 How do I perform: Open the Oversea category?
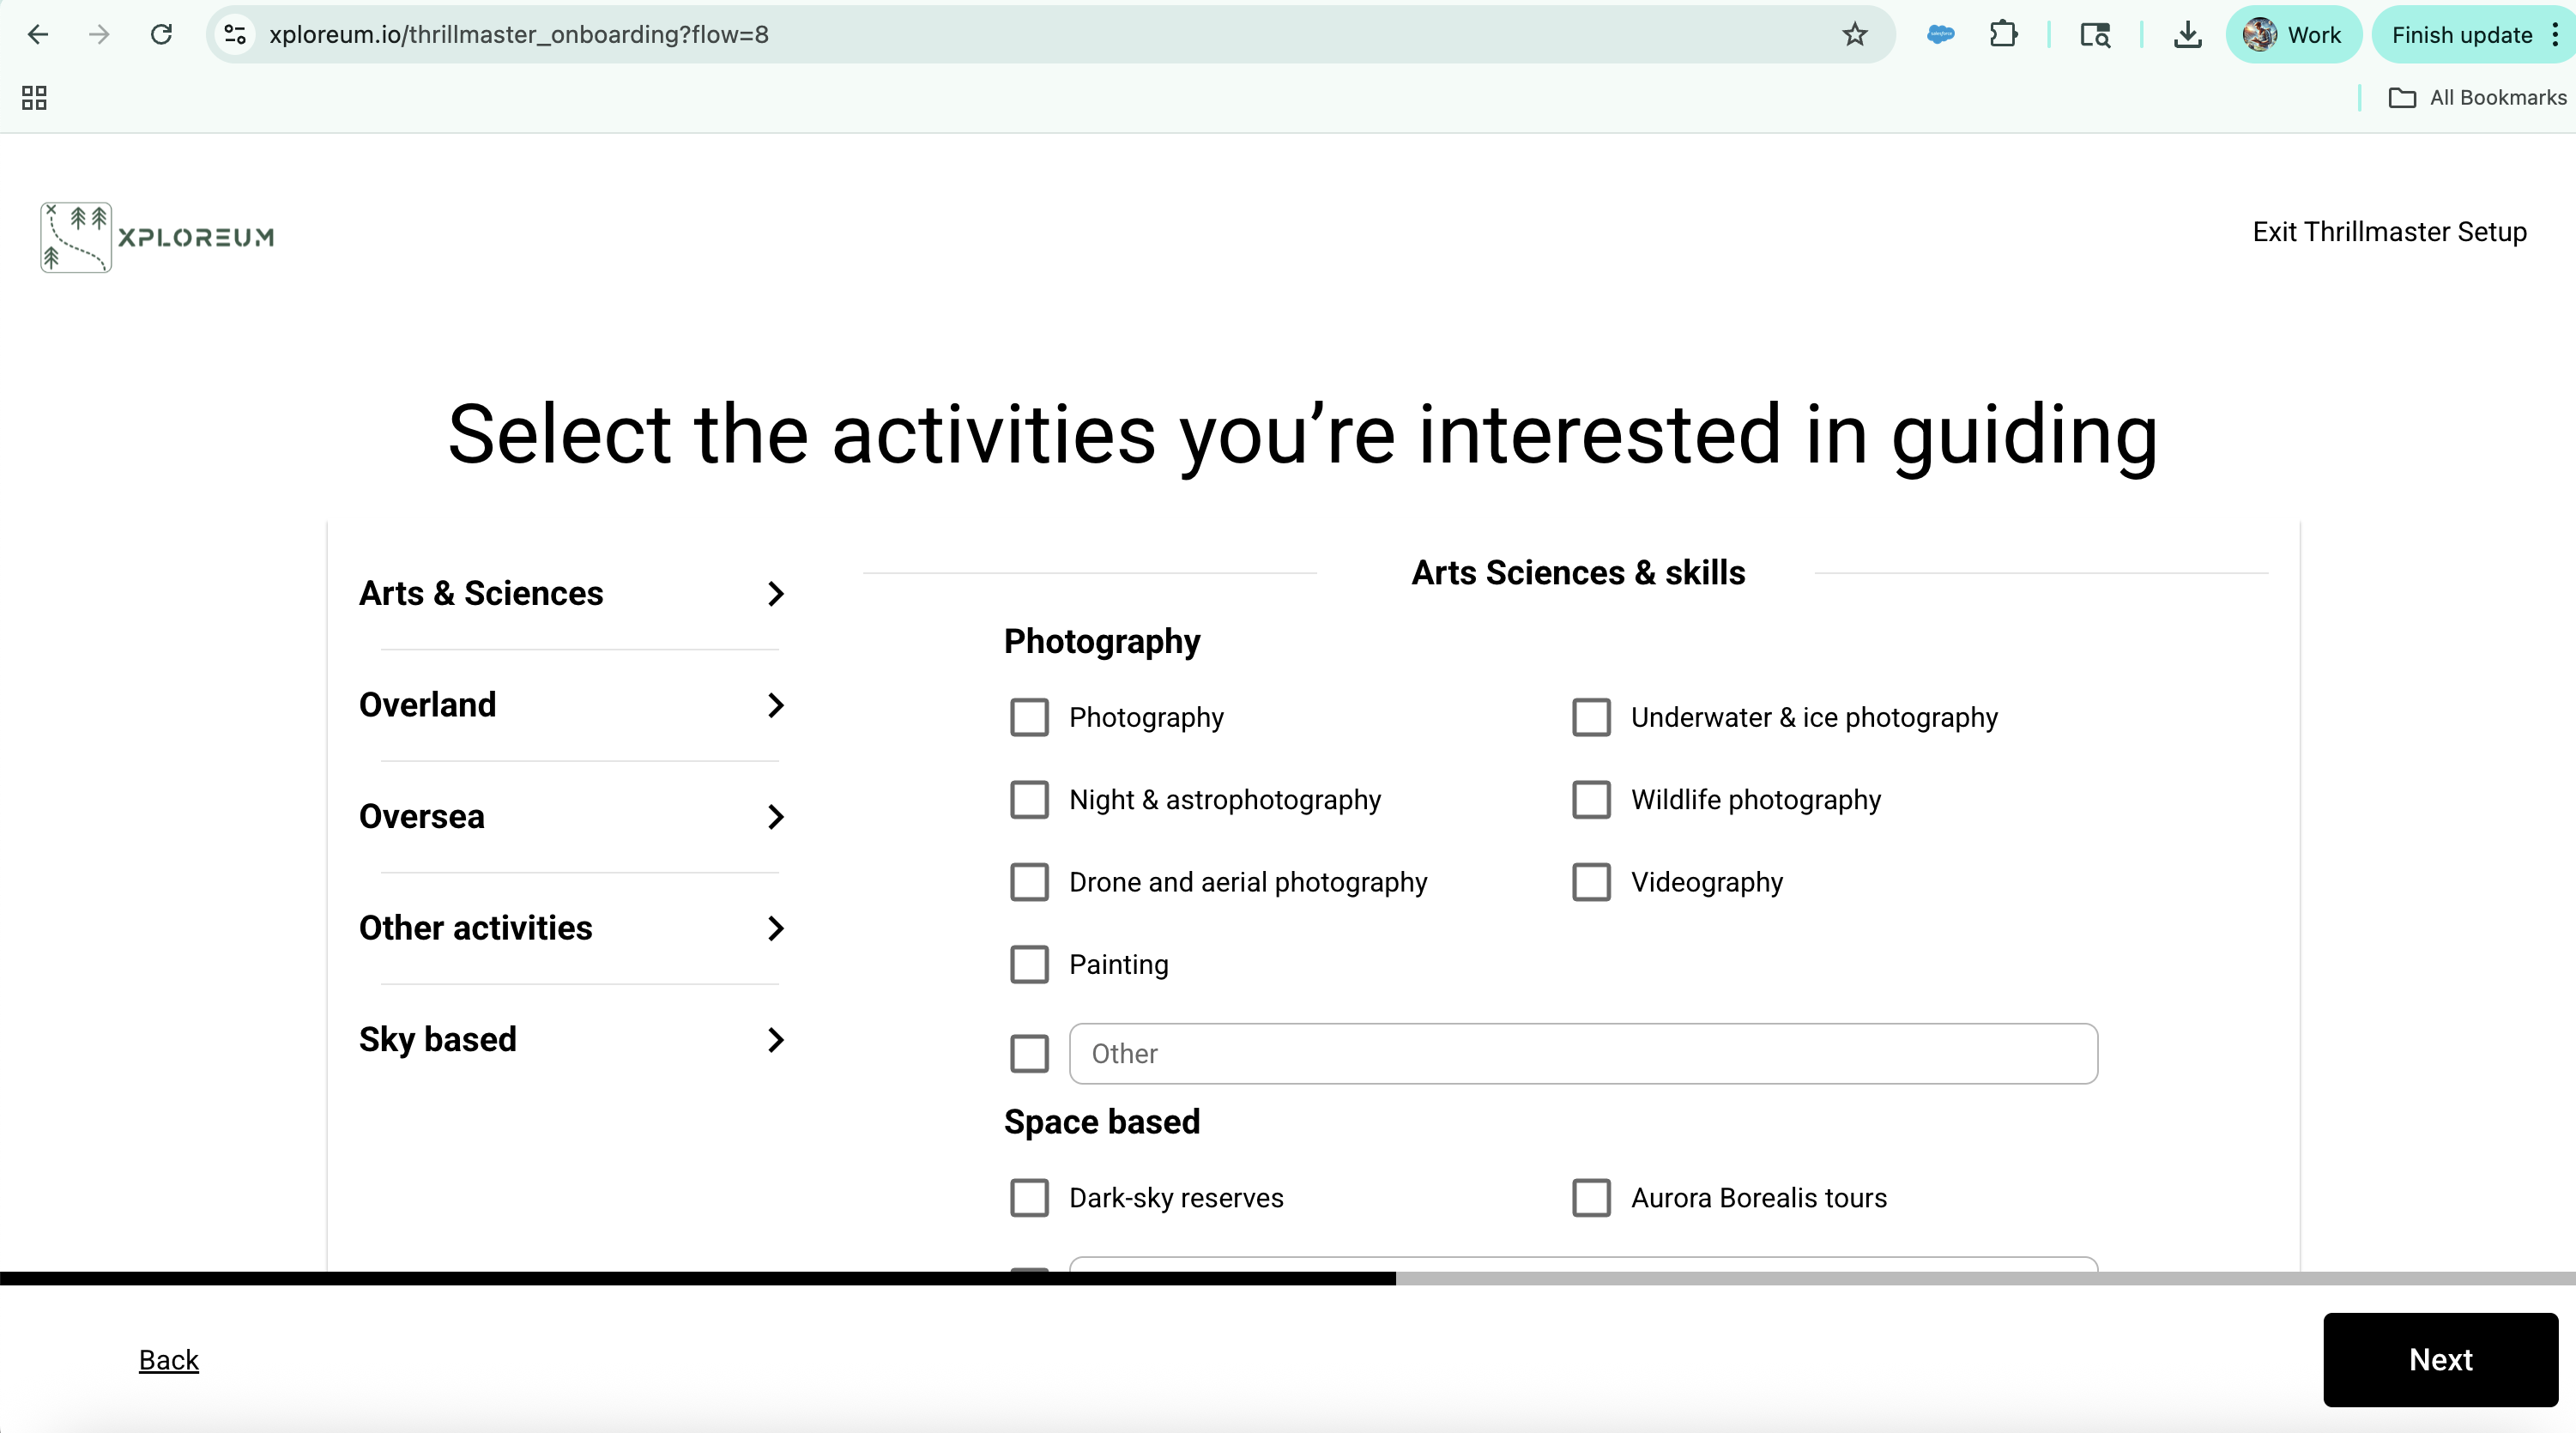tap(574, 817)
